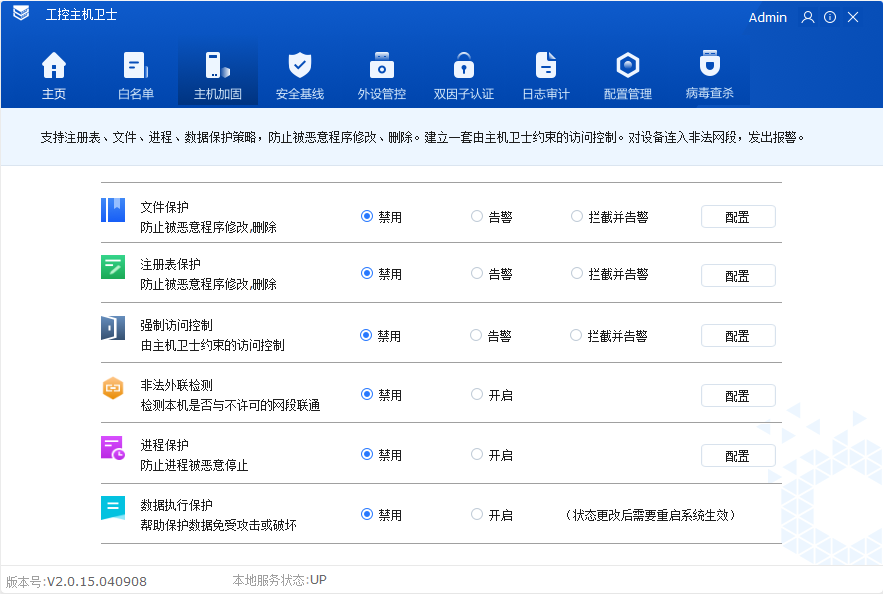This screenshot has width=883, height=594.
Task: Switch to 白名单 whitelist module
Action: (135, 72)
